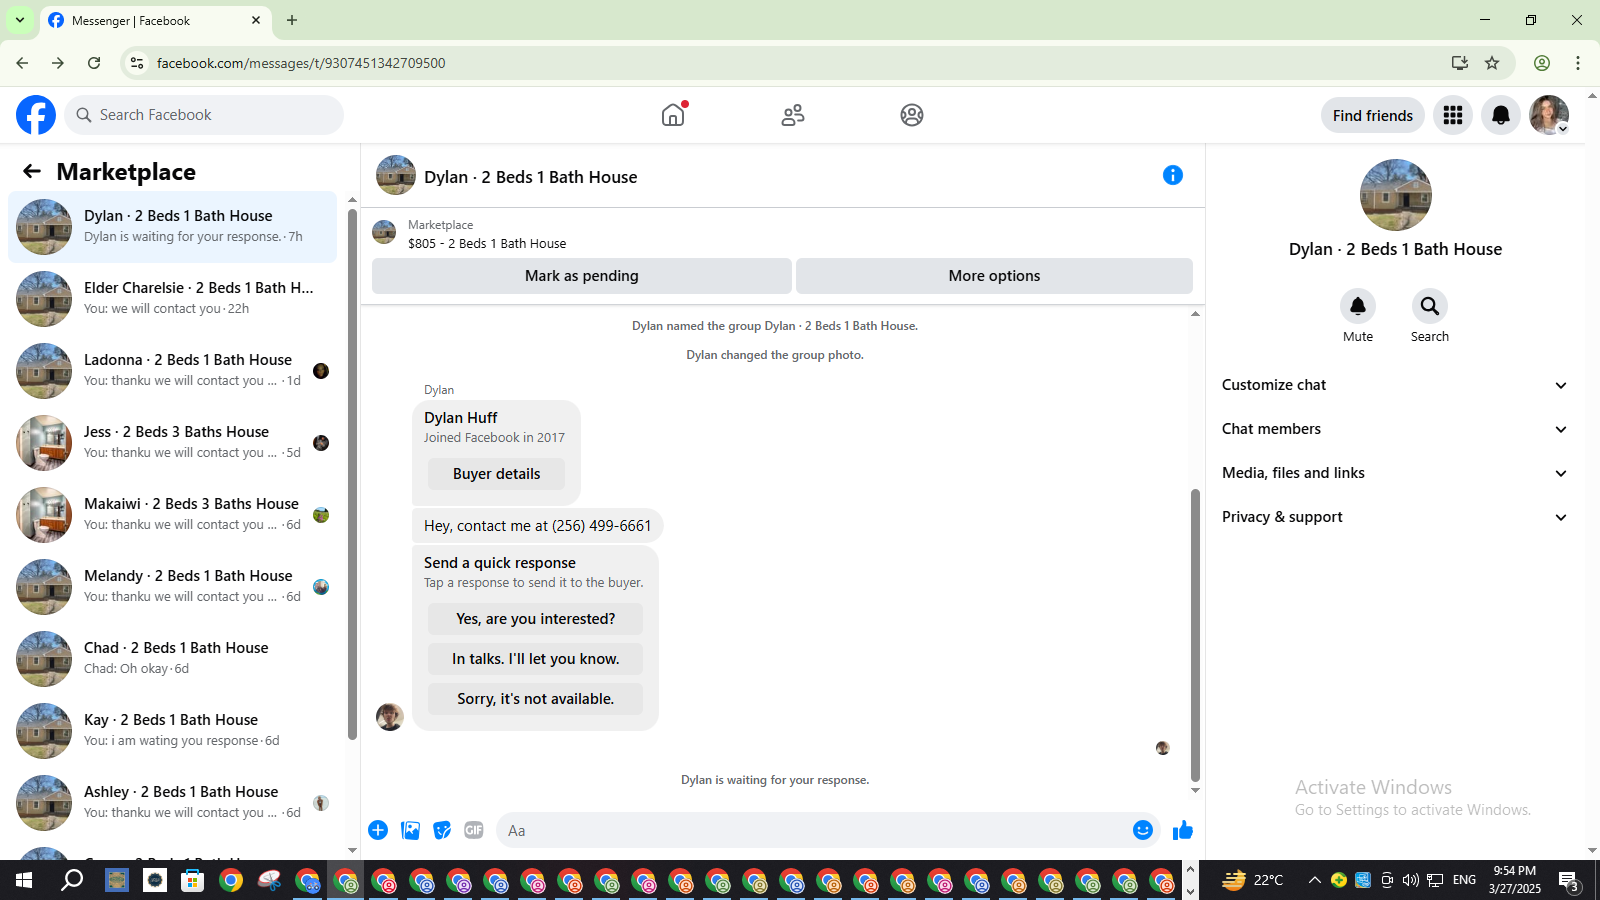Open the Action Center notifications icon
The width and height of the screenshot is (1600, 900).
click(1570, 880)
